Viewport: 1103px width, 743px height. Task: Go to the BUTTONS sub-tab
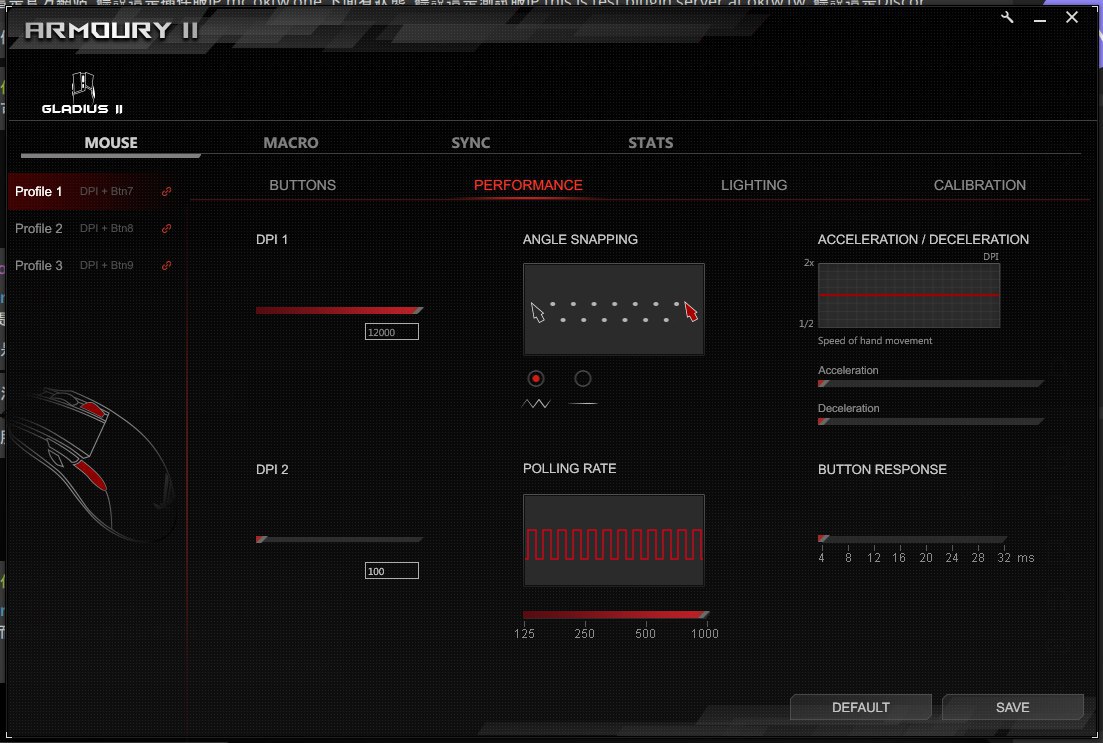click(302, 185)
